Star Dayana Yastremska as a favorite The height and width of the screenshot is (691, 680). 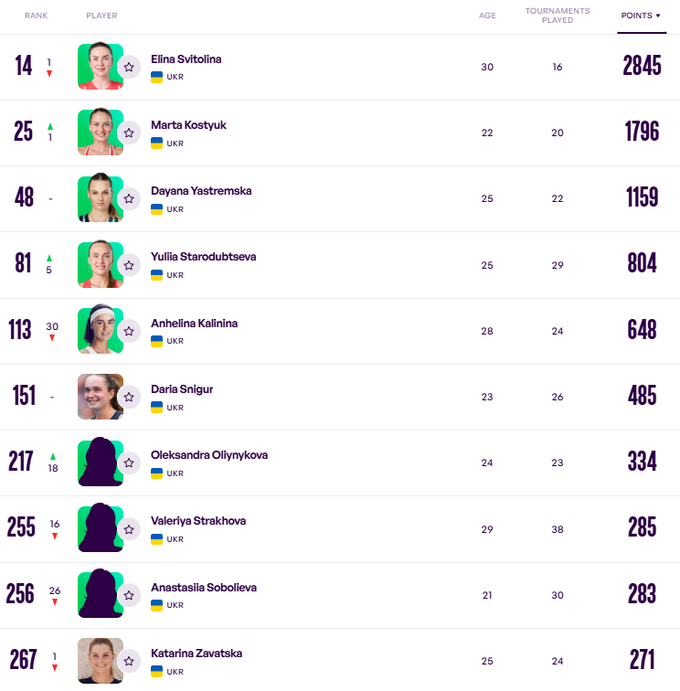(129, 199)
